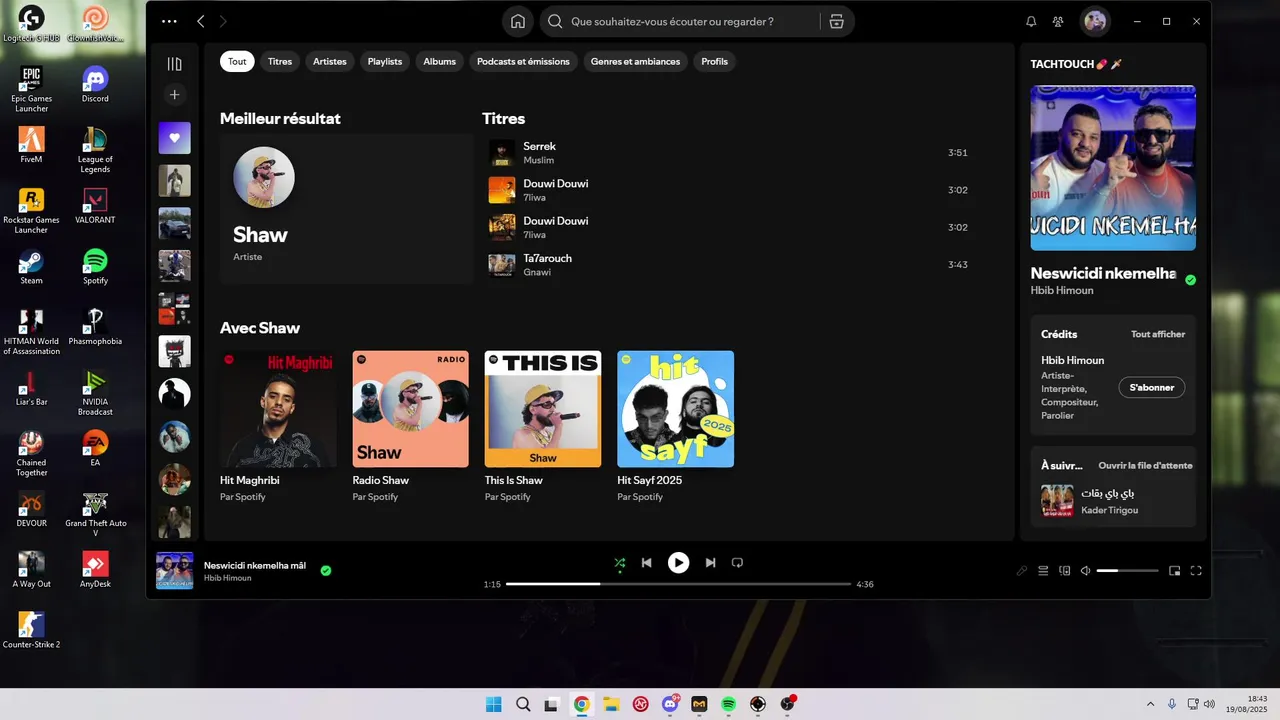Select the Profils filter chip
This screenshot has height=720, width=1280.
[x=715, y=61]
